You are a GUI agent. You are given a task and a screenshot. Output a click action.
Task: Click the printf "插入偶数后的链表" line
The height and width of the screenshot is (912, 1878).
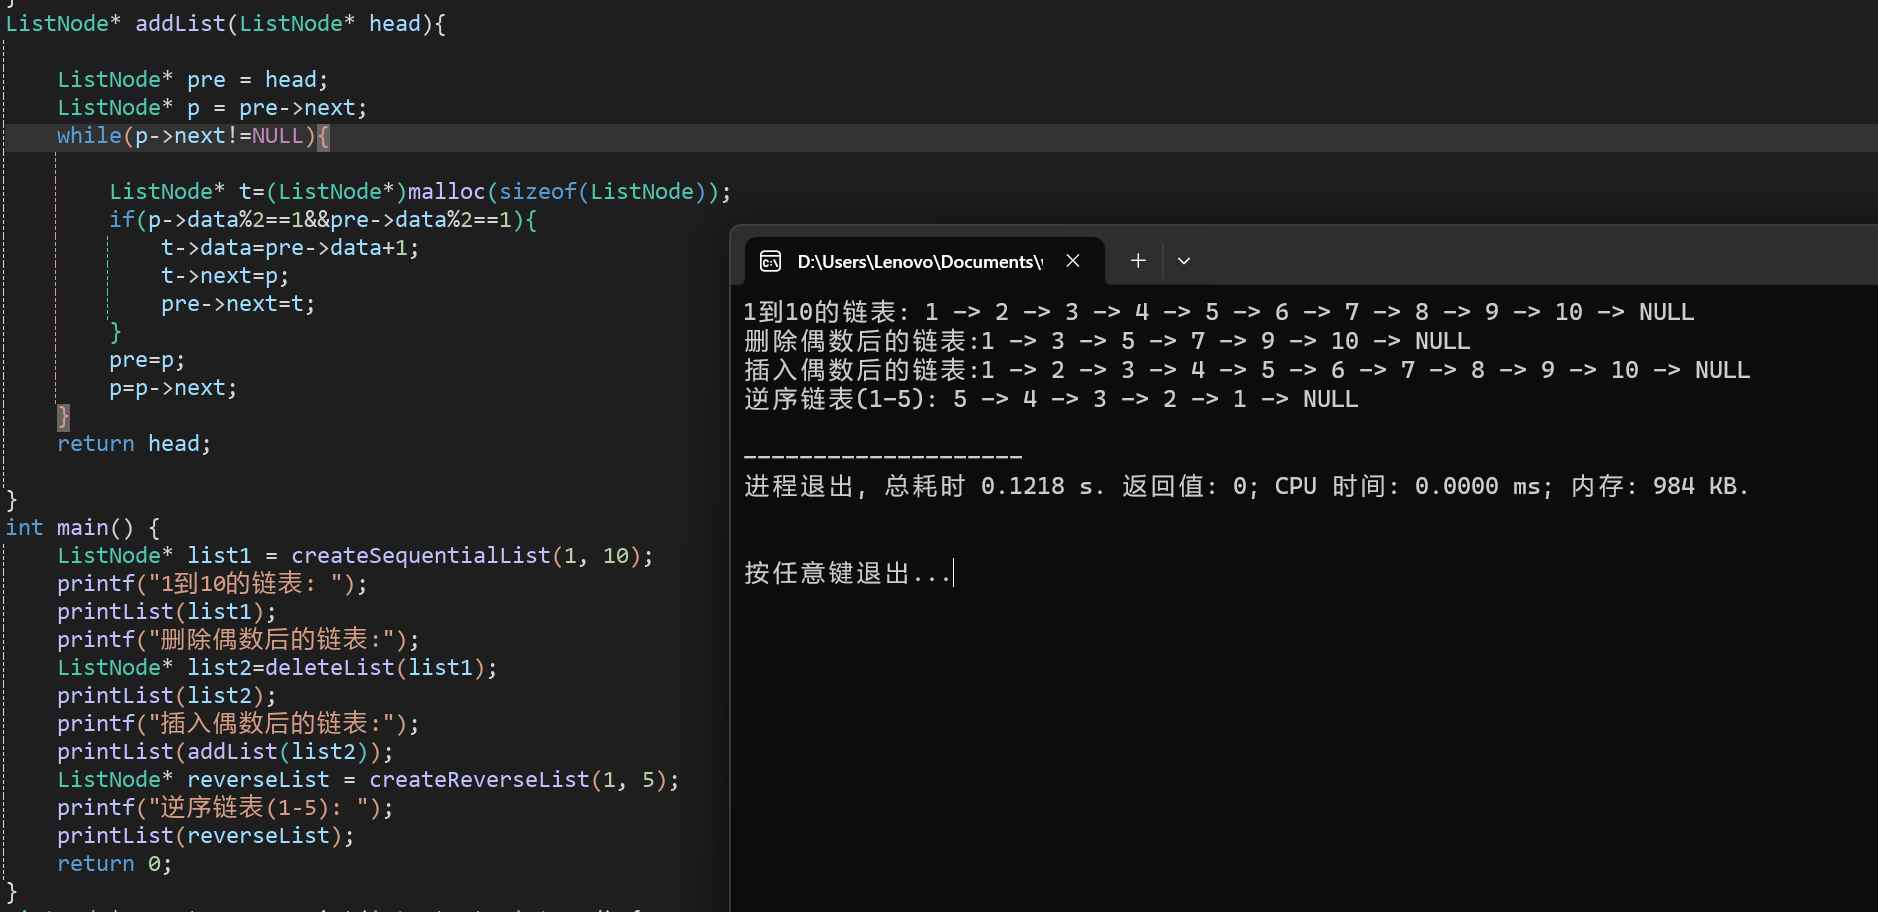click(238, 724)
